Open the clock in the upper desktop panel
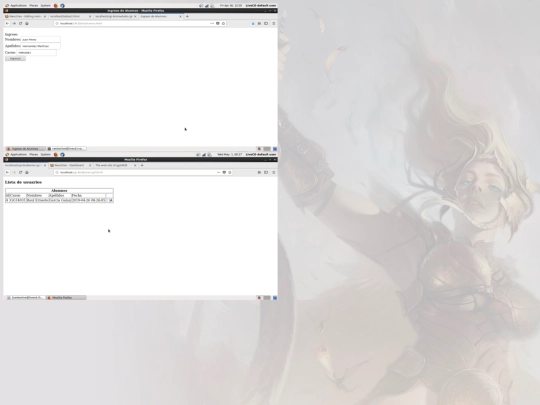The height and width of the screenshot is (405, 540). (231, 6)
